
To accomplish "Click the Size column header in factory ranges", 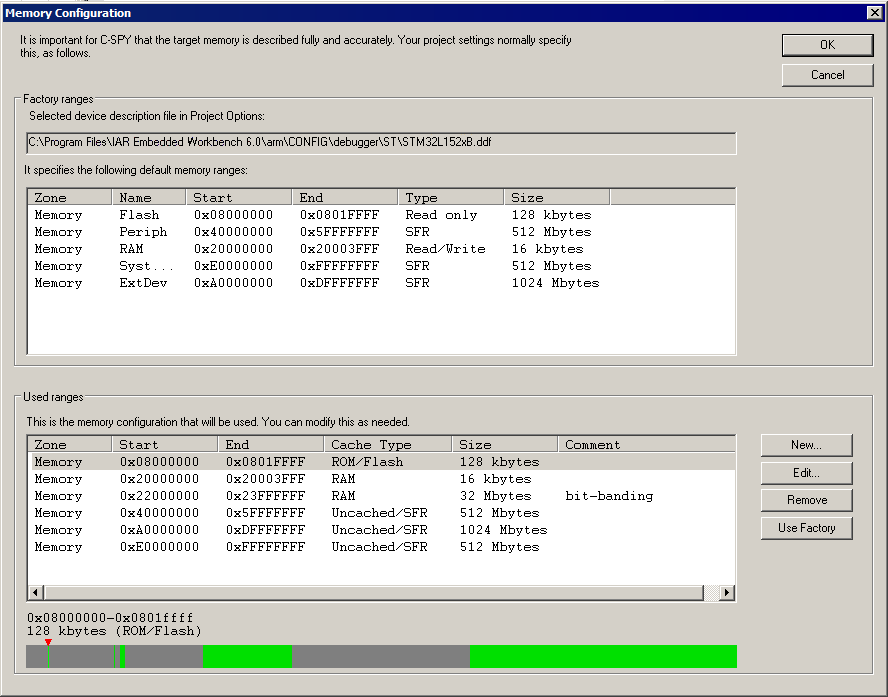I will [x=556, y=197].
